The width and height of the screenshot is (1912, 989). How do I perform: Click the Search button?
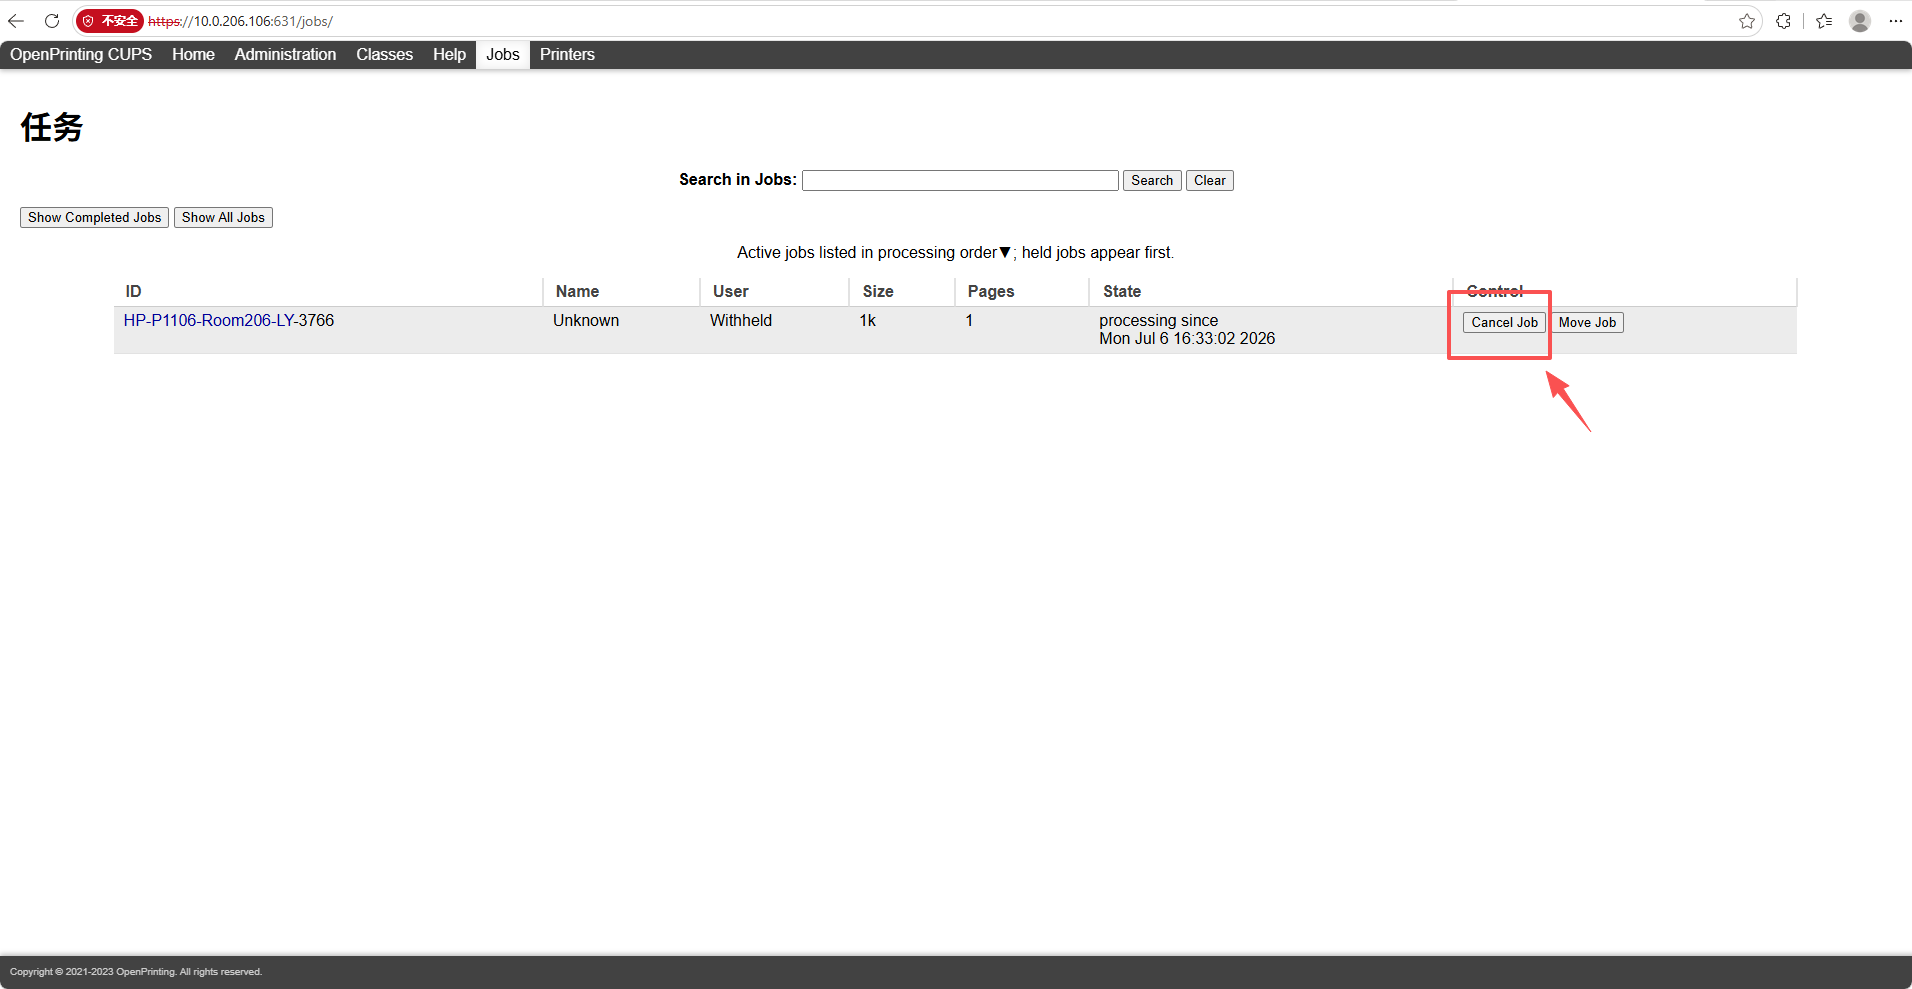point(1152,180)
